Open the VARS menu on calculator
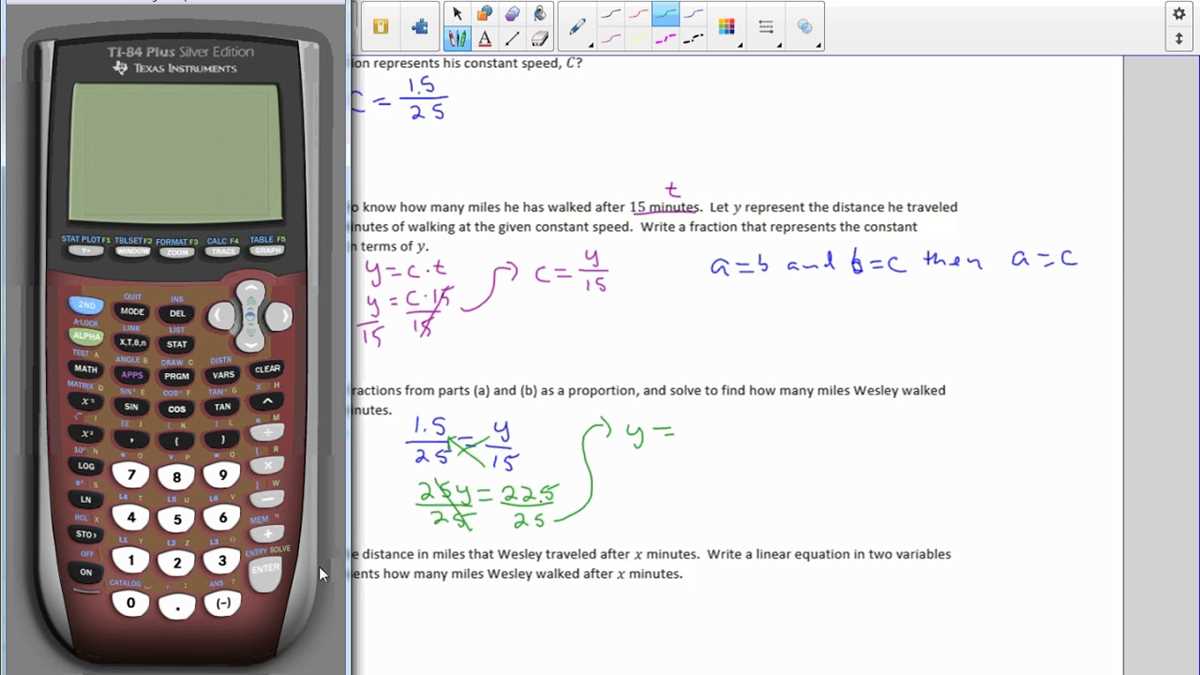The height and width of the screenshot is (675, 1200). coord(223,375)
